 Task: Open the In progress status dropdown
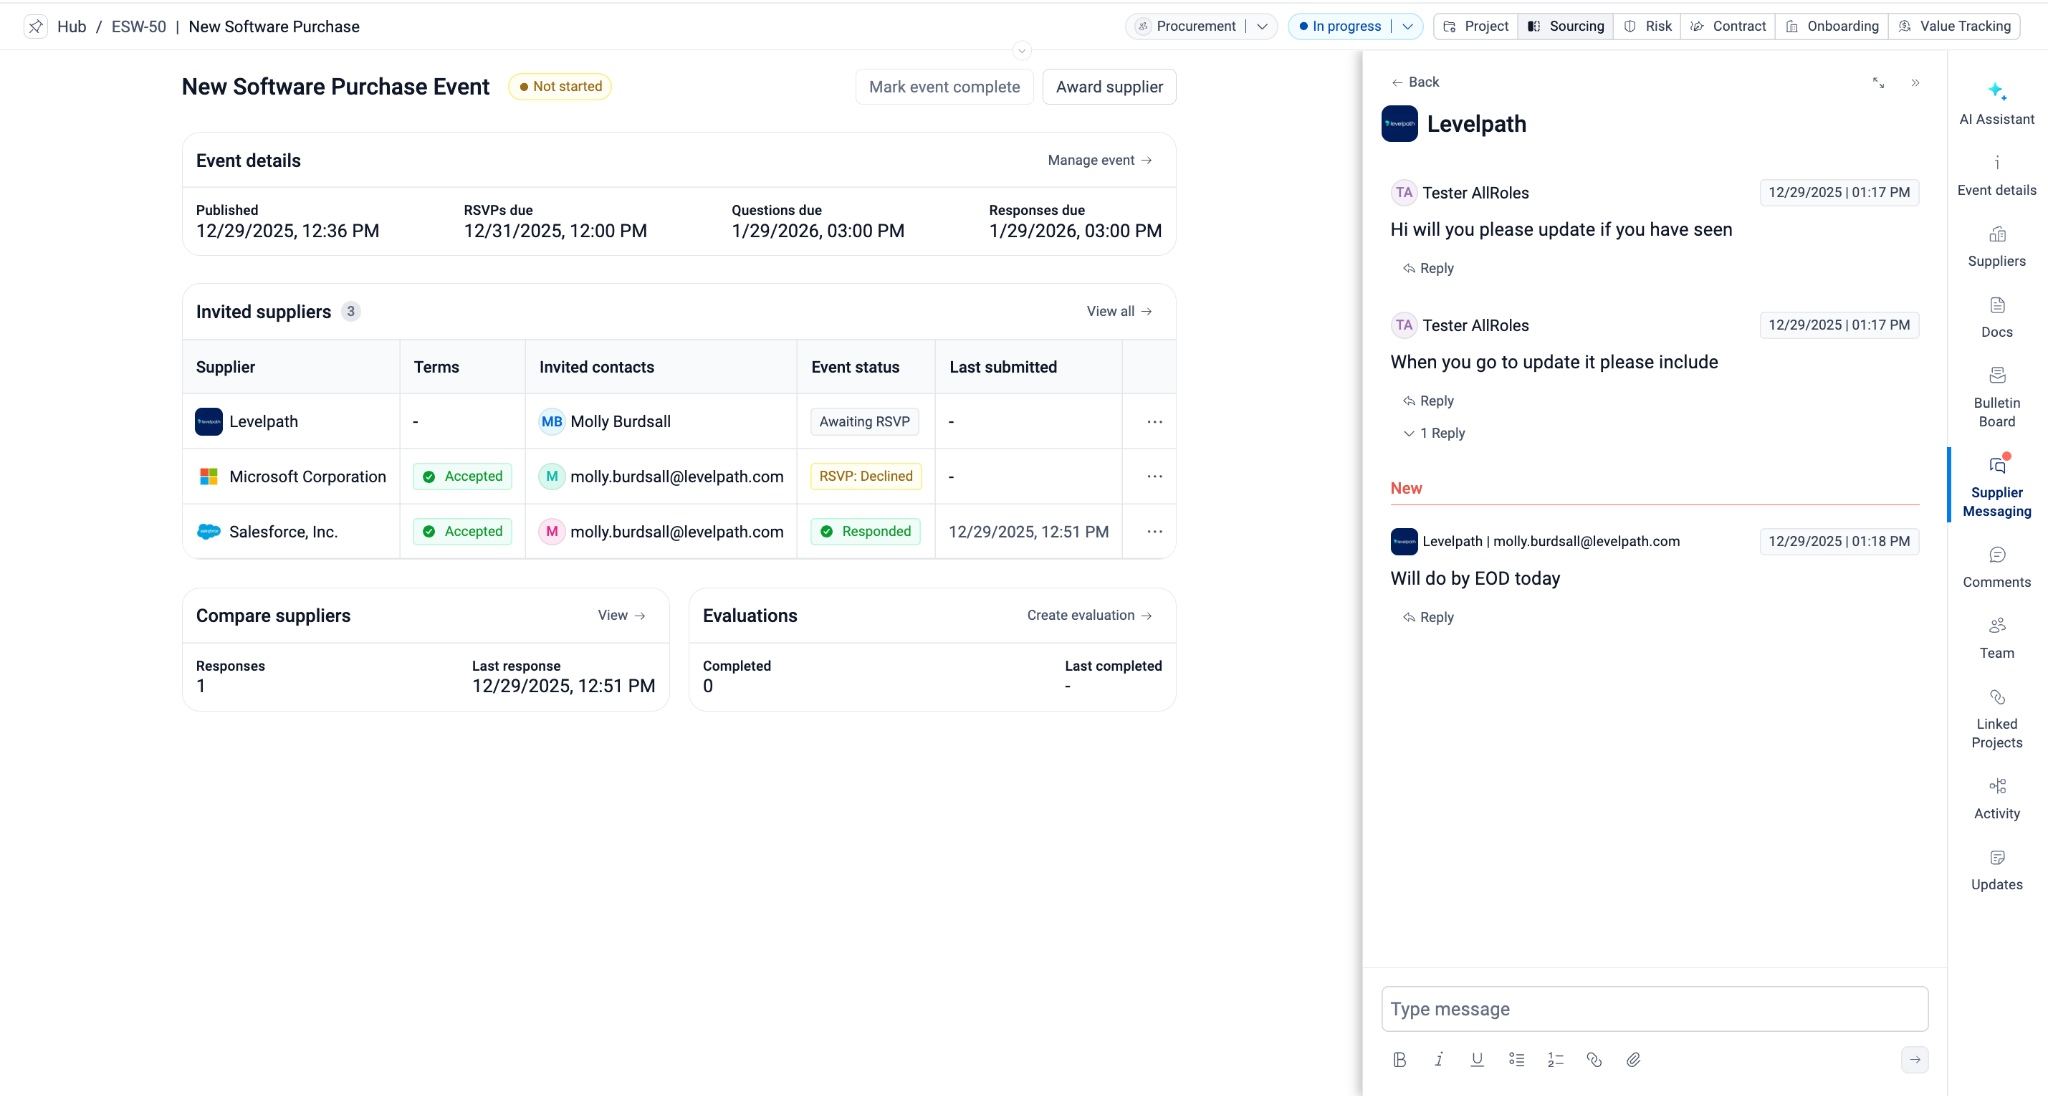[x=1407, y=27]
